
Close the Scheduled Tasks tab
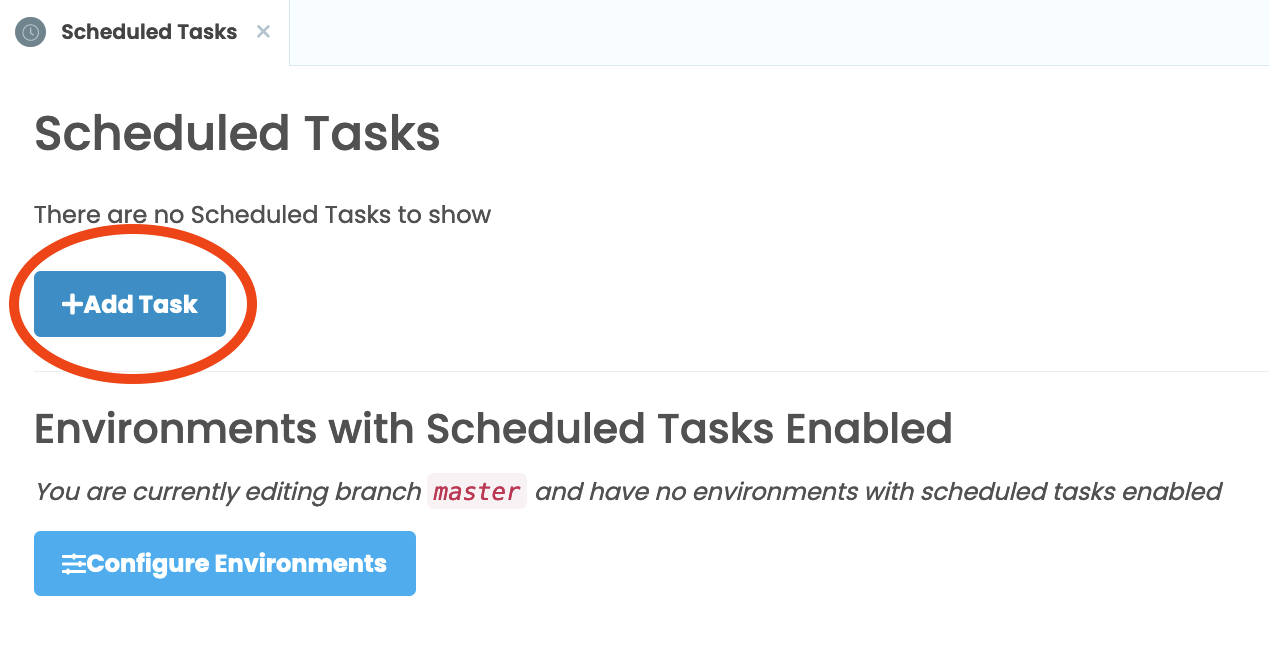(262, 32)
